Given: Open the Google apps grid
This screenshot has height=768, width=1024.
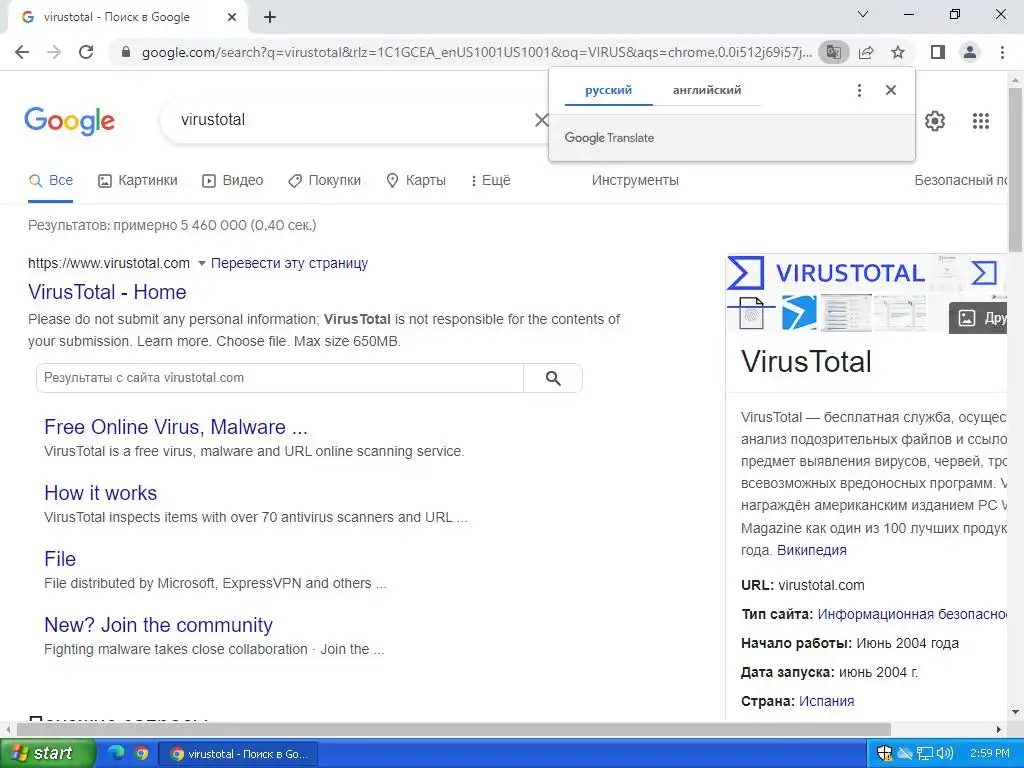Looking at the screenshot, I should tap(981, 121).
